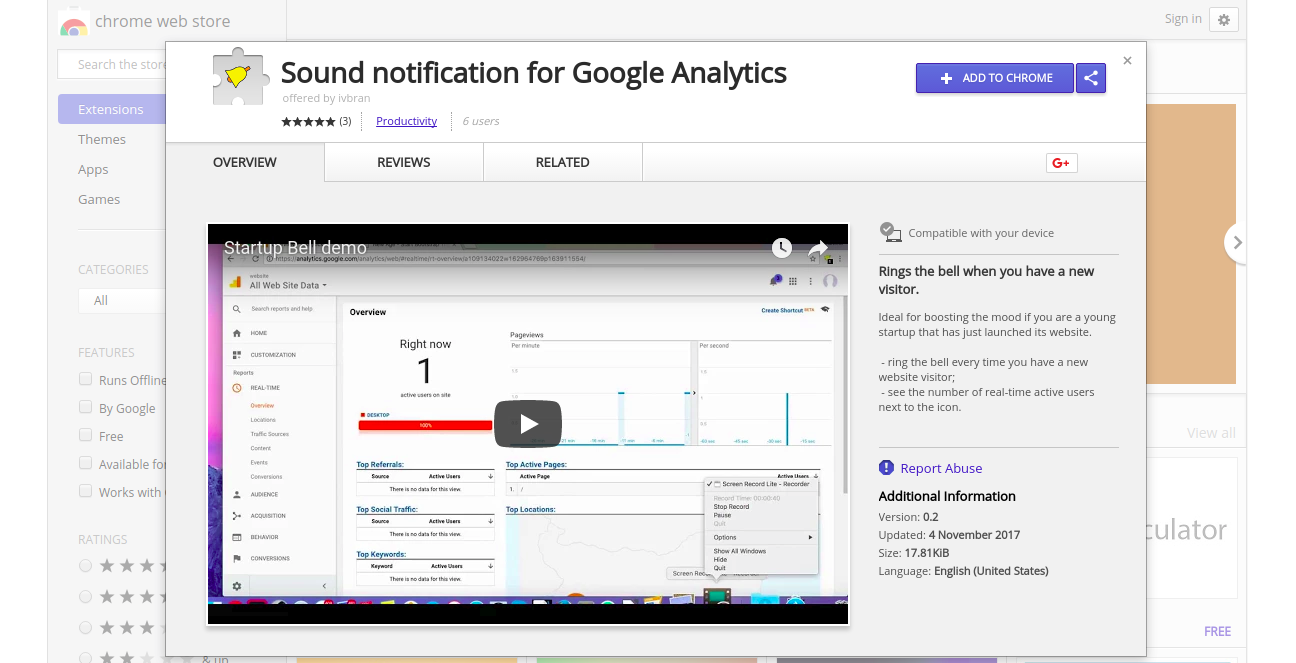
Task: Click the Version 0.2 text
Action: pos(909,517)
